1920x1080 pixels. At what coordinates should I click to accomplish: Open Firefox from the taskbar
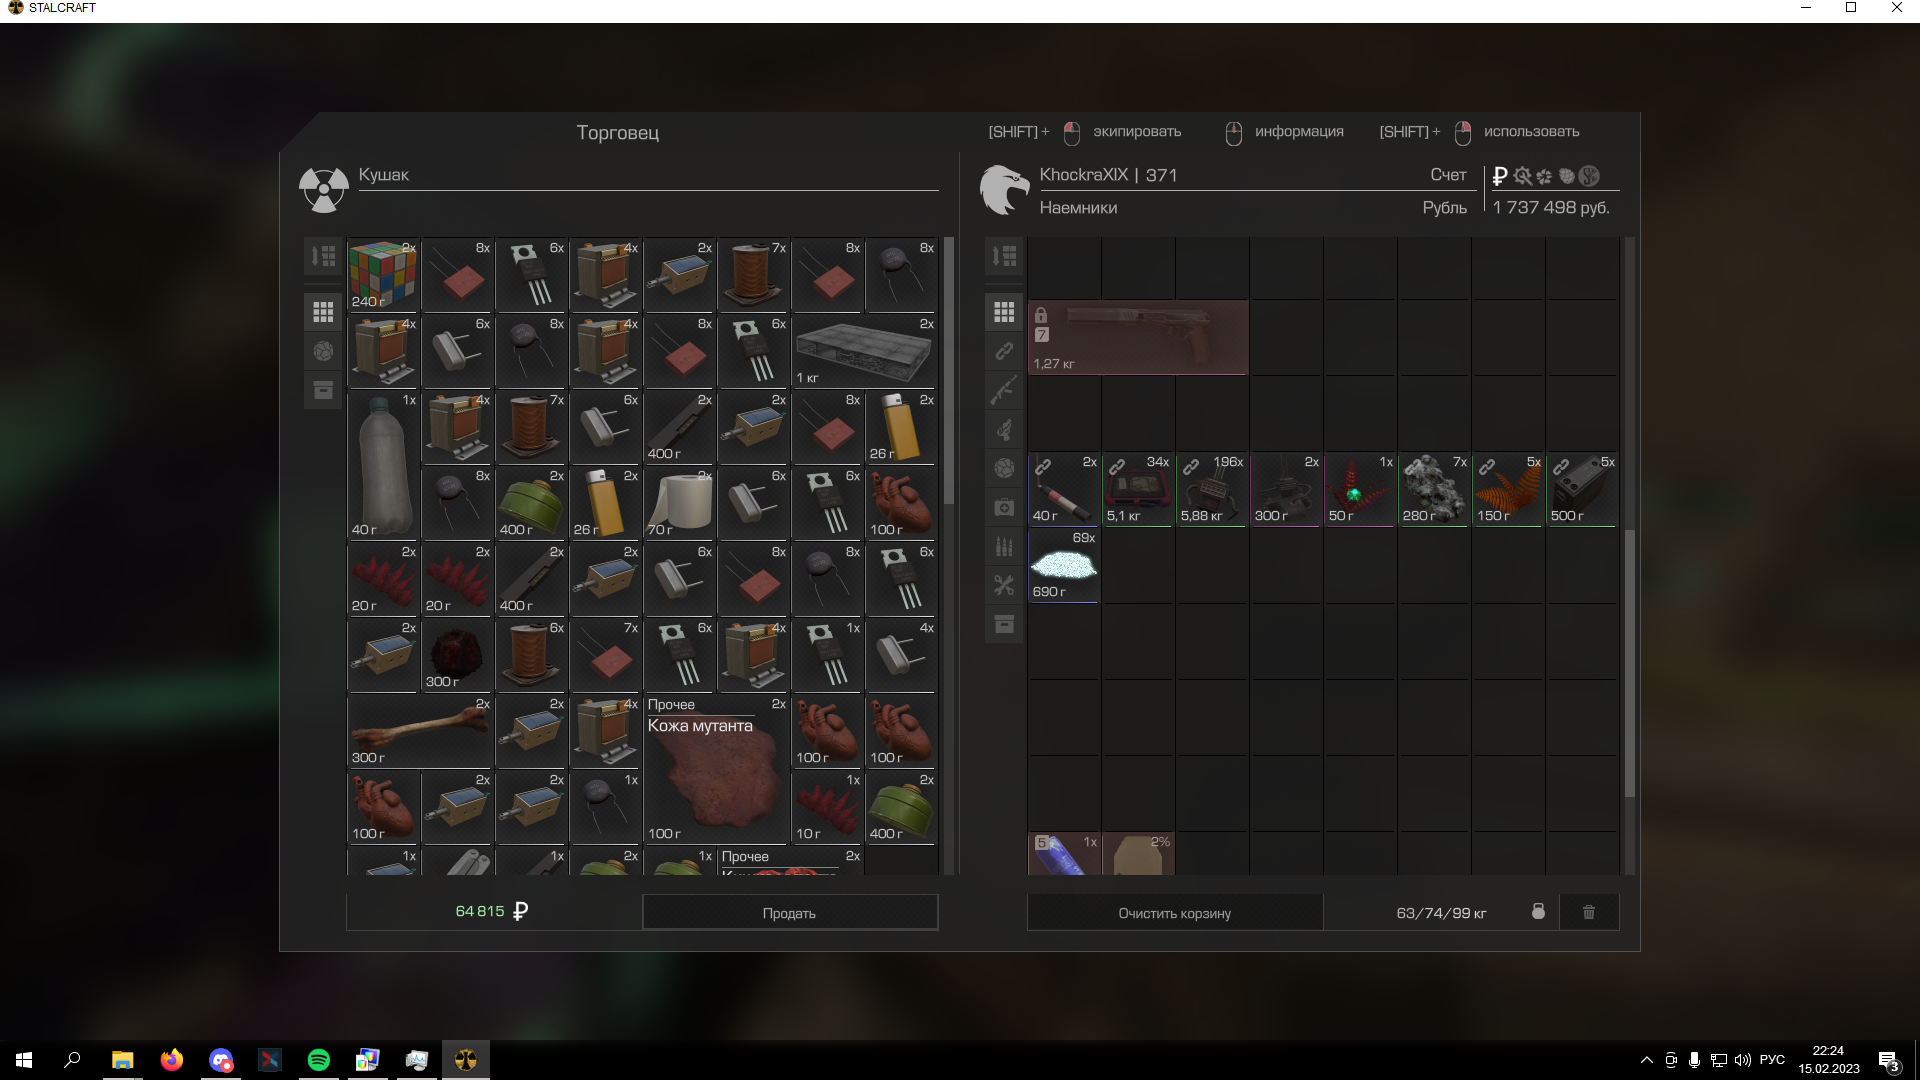point(172,1060)
